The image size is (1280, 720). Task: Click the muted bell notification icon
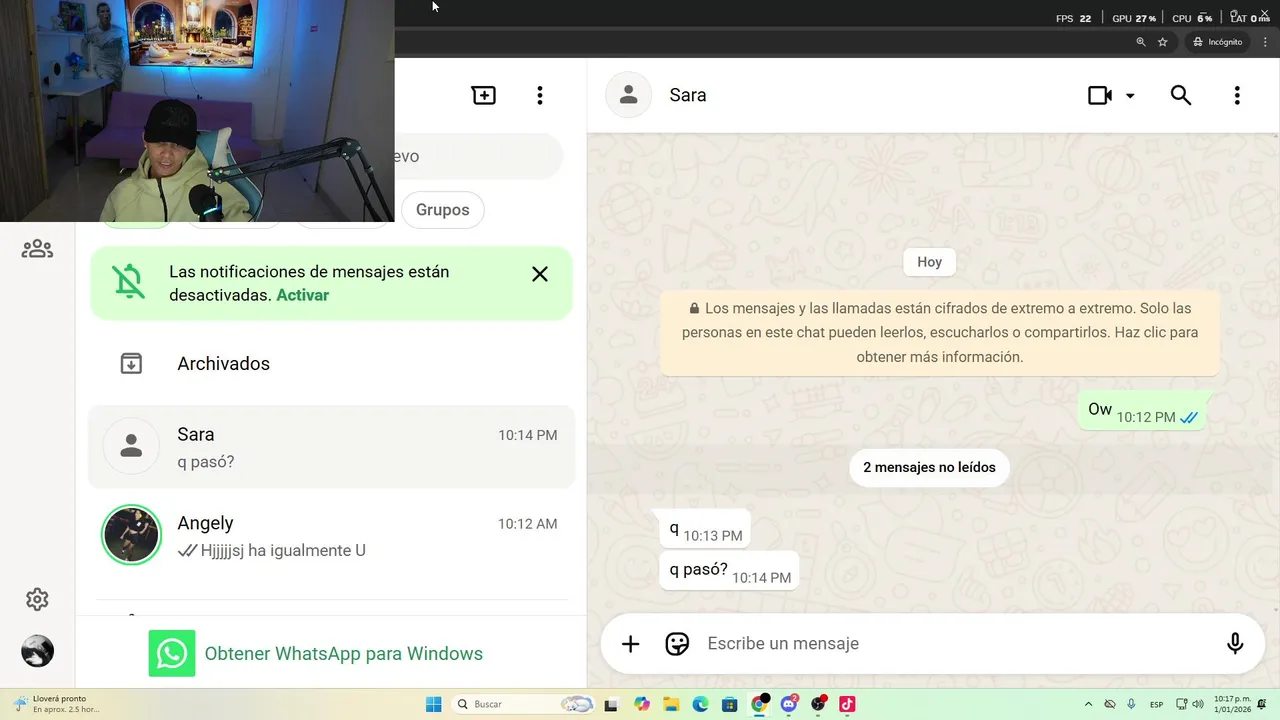(129, 283)
